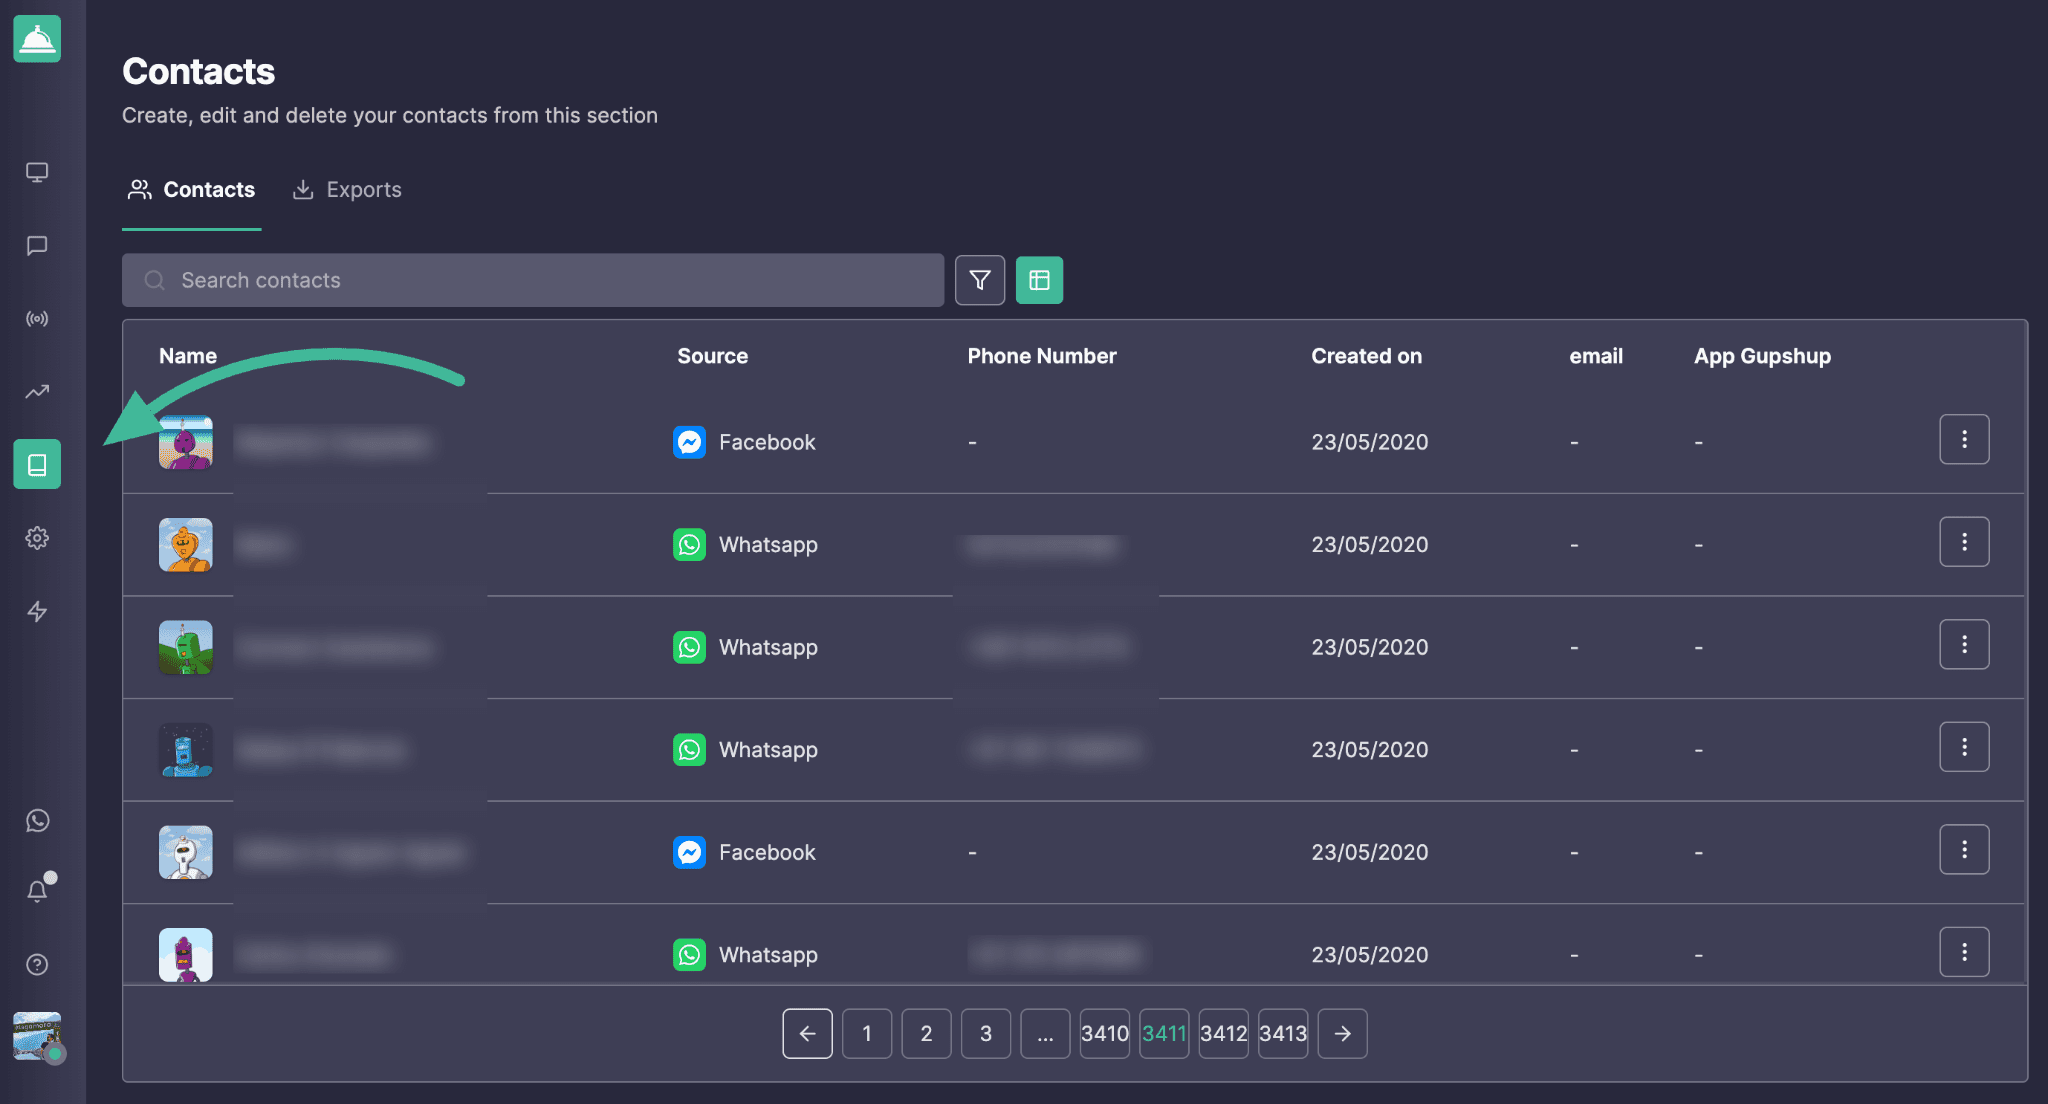2048x1104 pixels.
Task: Expand the first contact's action menu
Action: (1965, 439)
